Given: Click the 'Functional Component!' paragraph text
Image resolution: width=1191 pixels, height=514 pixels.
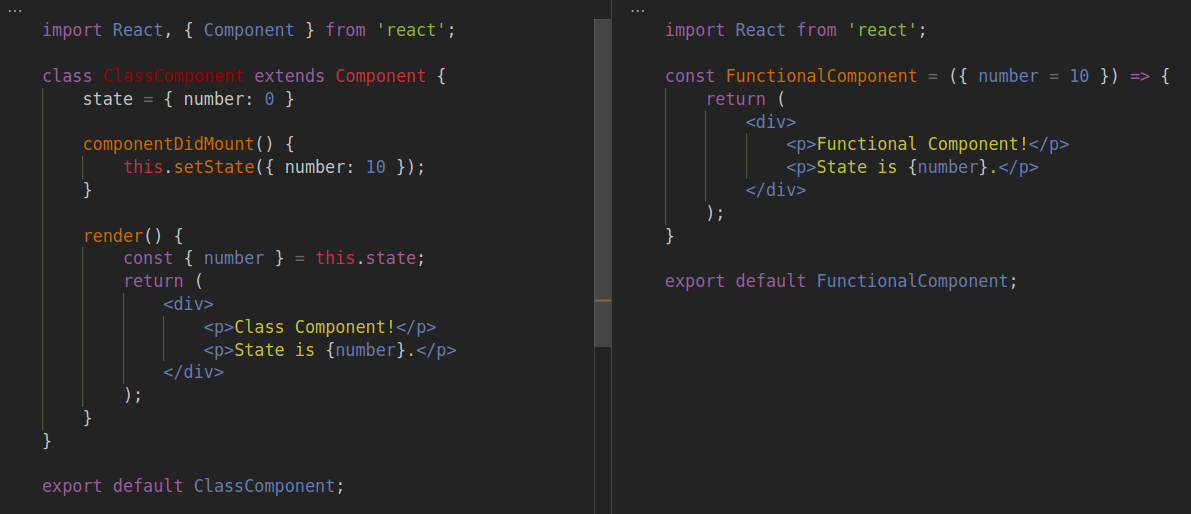Looking at the screenshot, I should [x=922, y=144].
